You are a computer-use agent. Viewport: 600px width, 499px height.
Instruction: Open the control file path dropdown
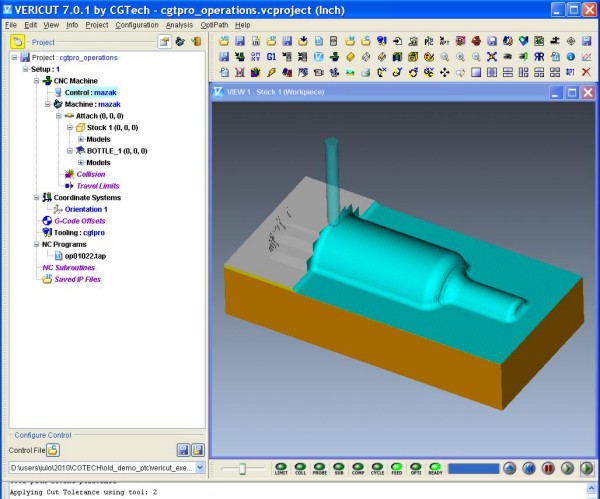[x=200, y=468]
